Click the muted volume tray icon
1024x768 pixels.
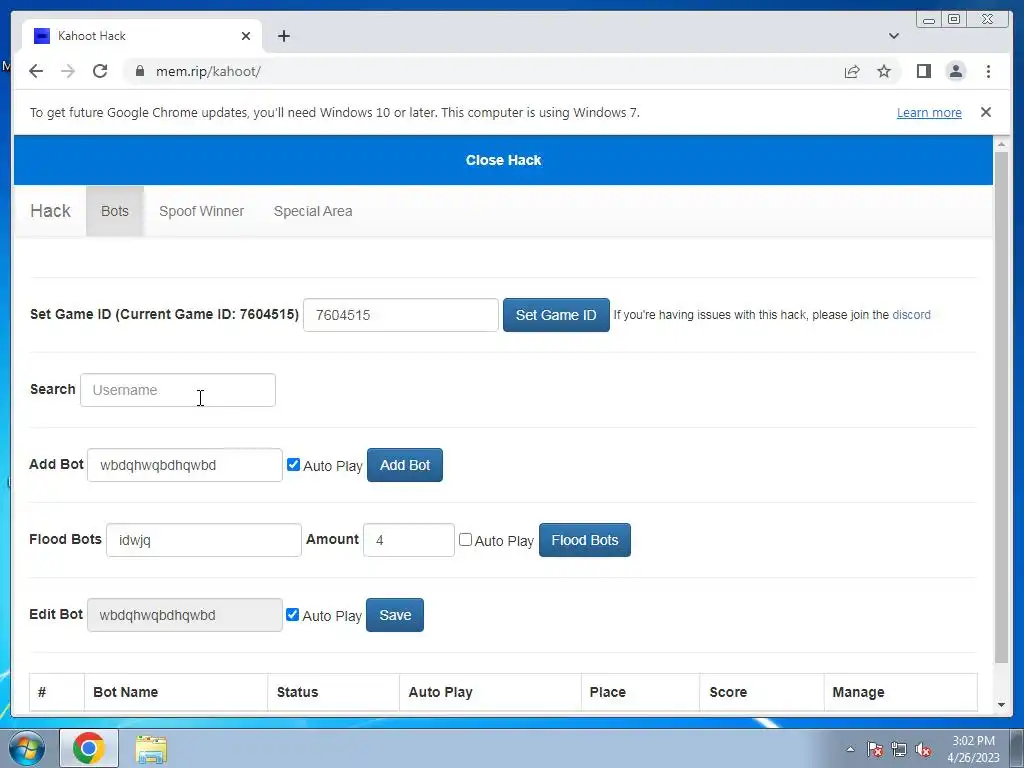click(923, 749)
